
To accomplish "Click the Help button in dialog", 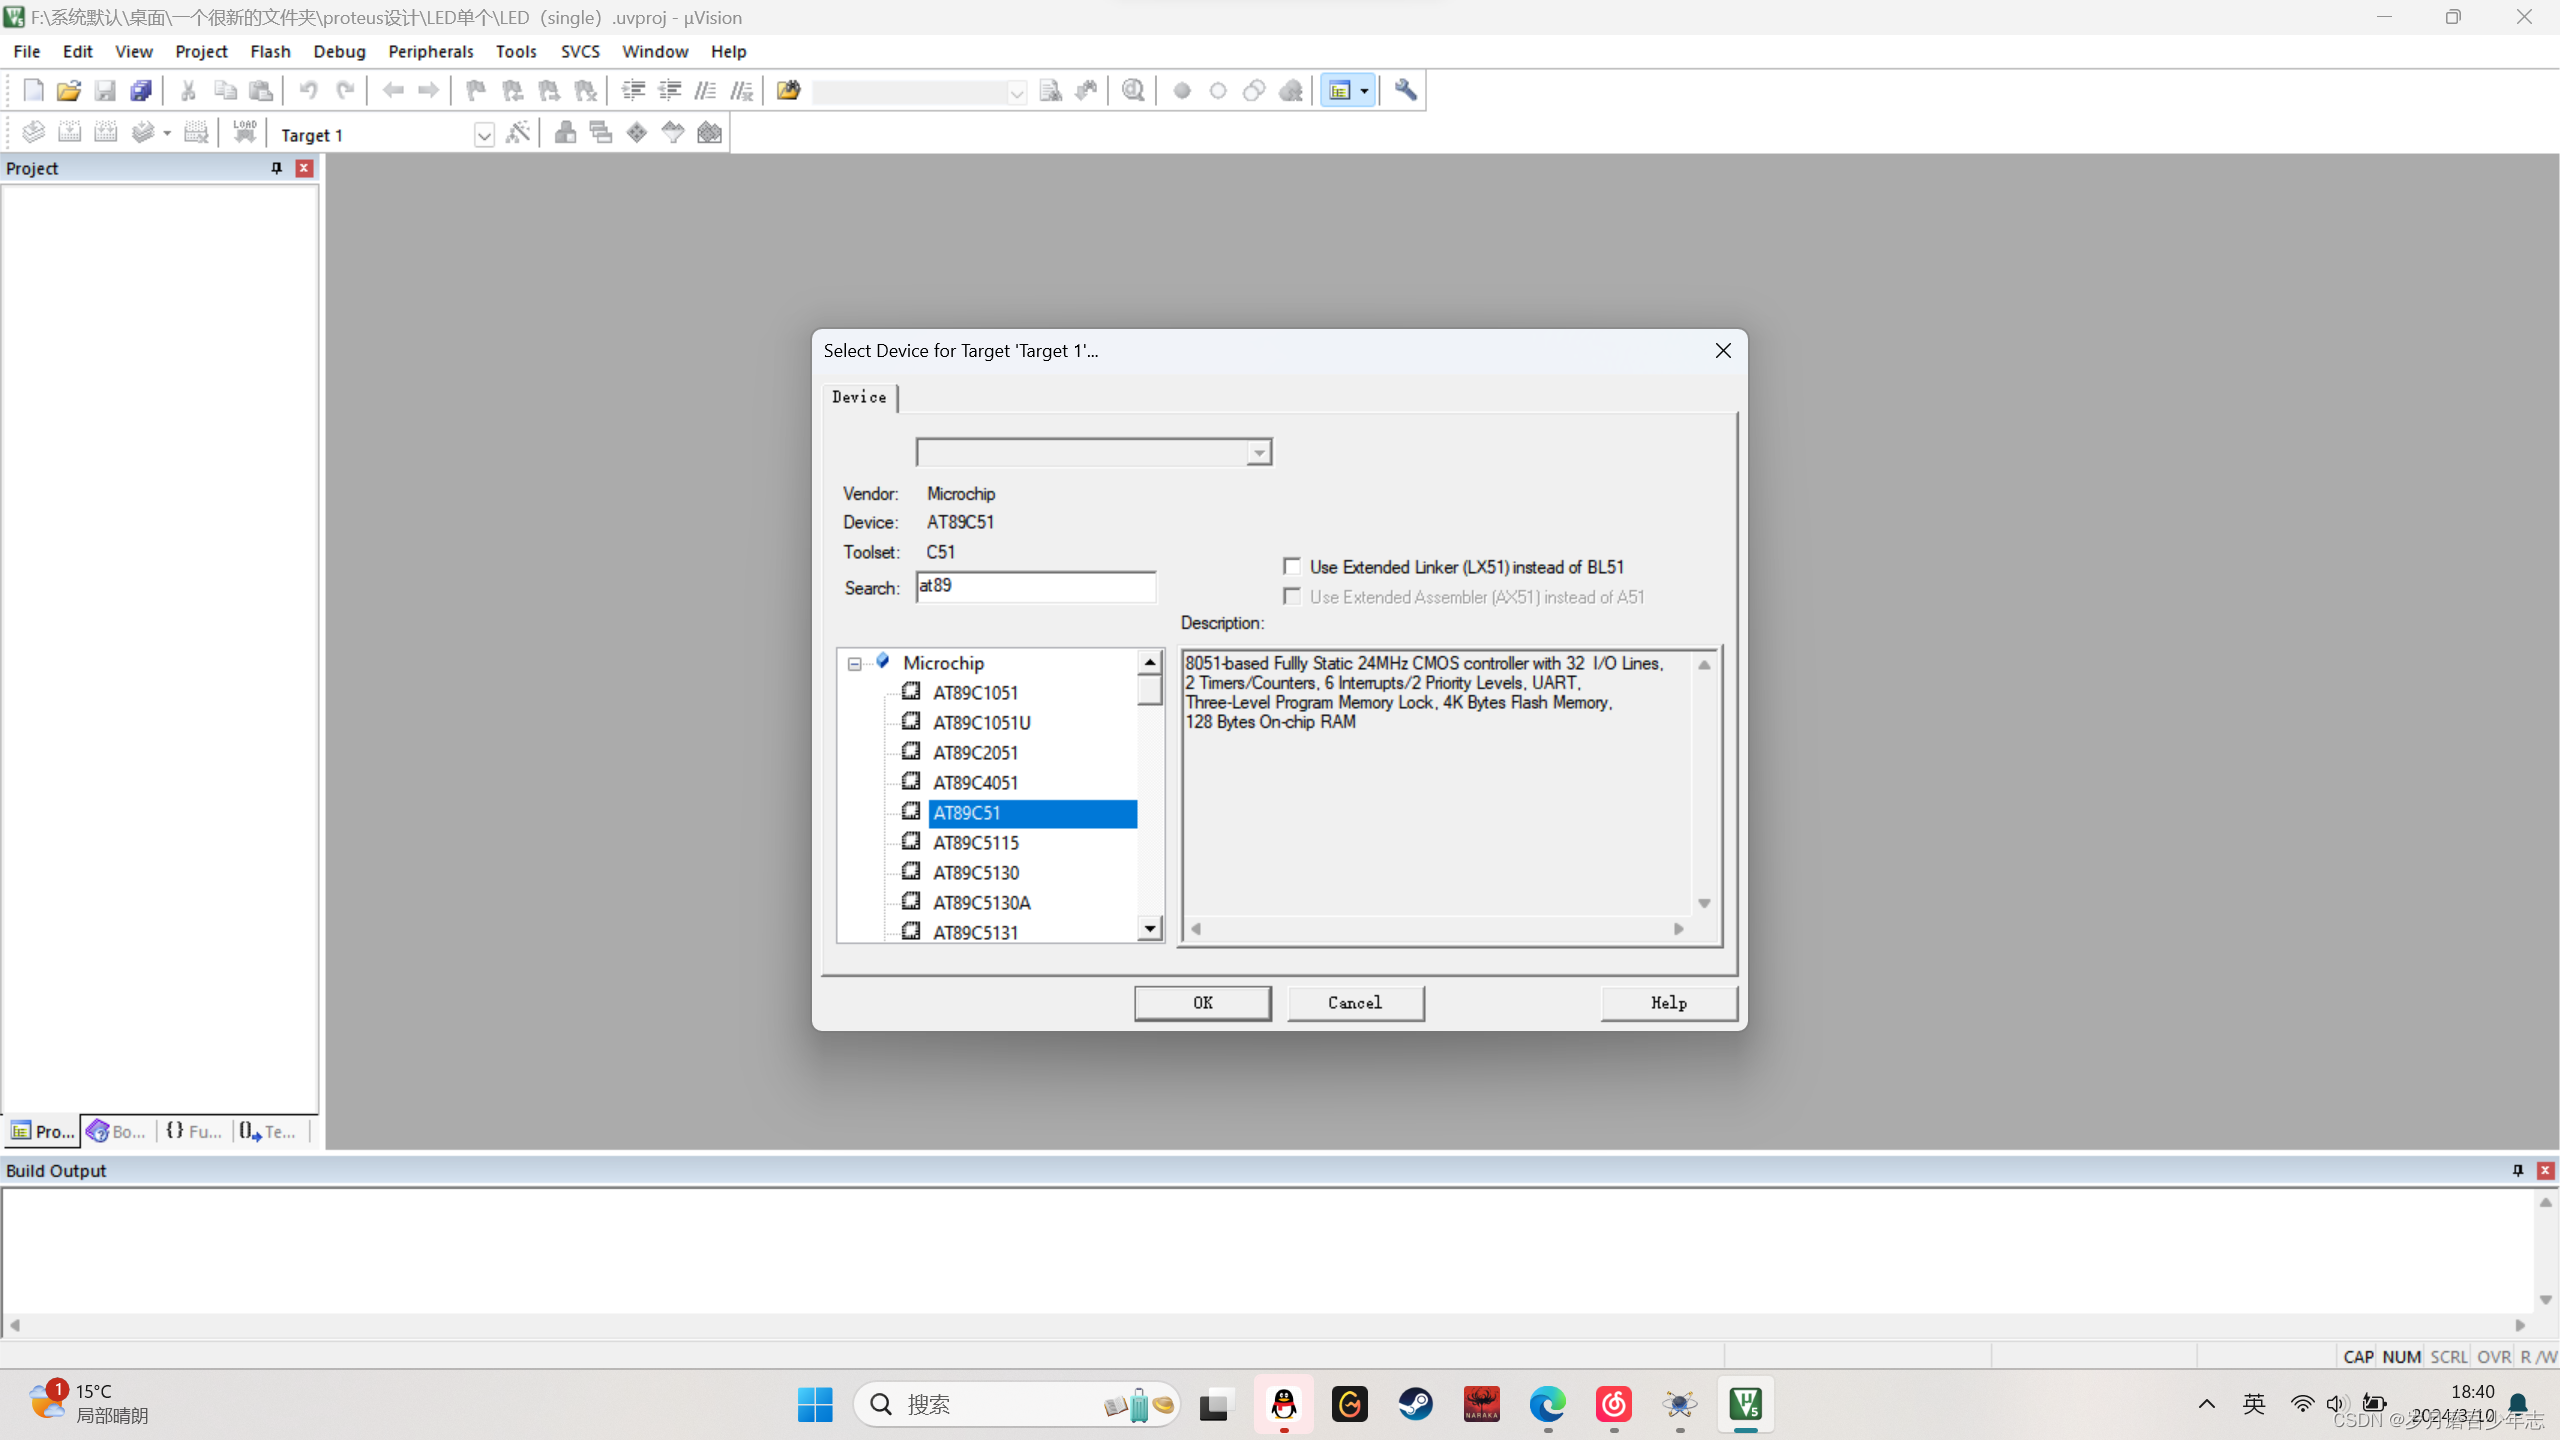I will point(1668,1002).
